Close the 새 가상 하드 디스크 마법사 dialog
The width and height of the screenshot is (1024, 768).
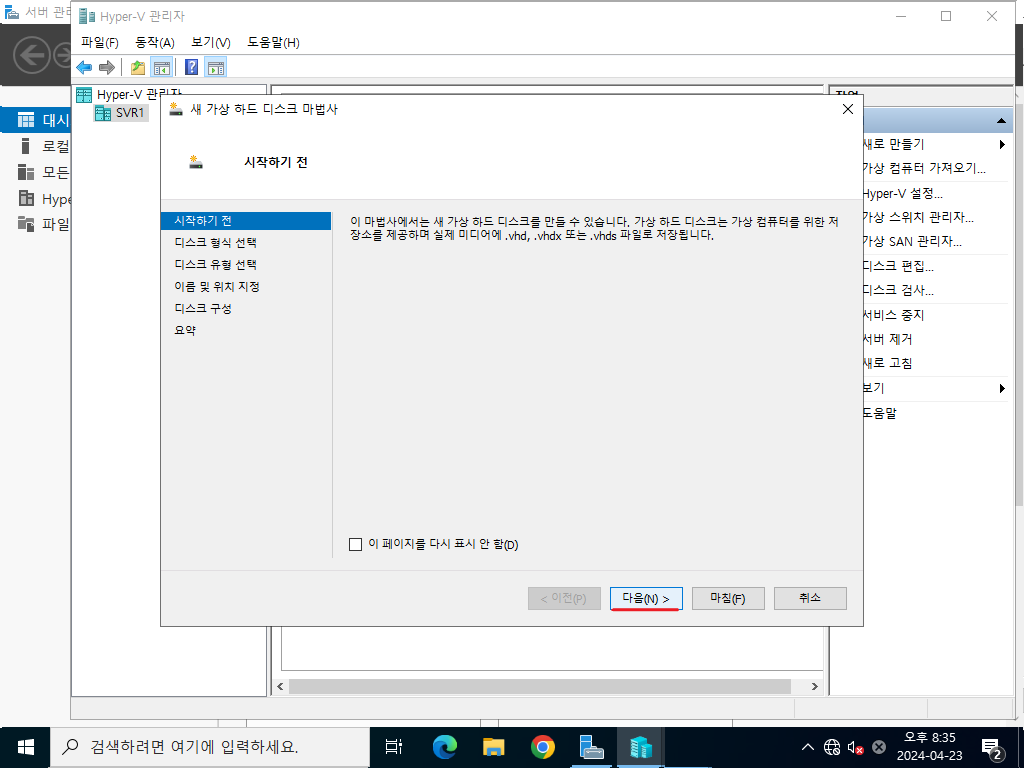click(x=848, y=109)
